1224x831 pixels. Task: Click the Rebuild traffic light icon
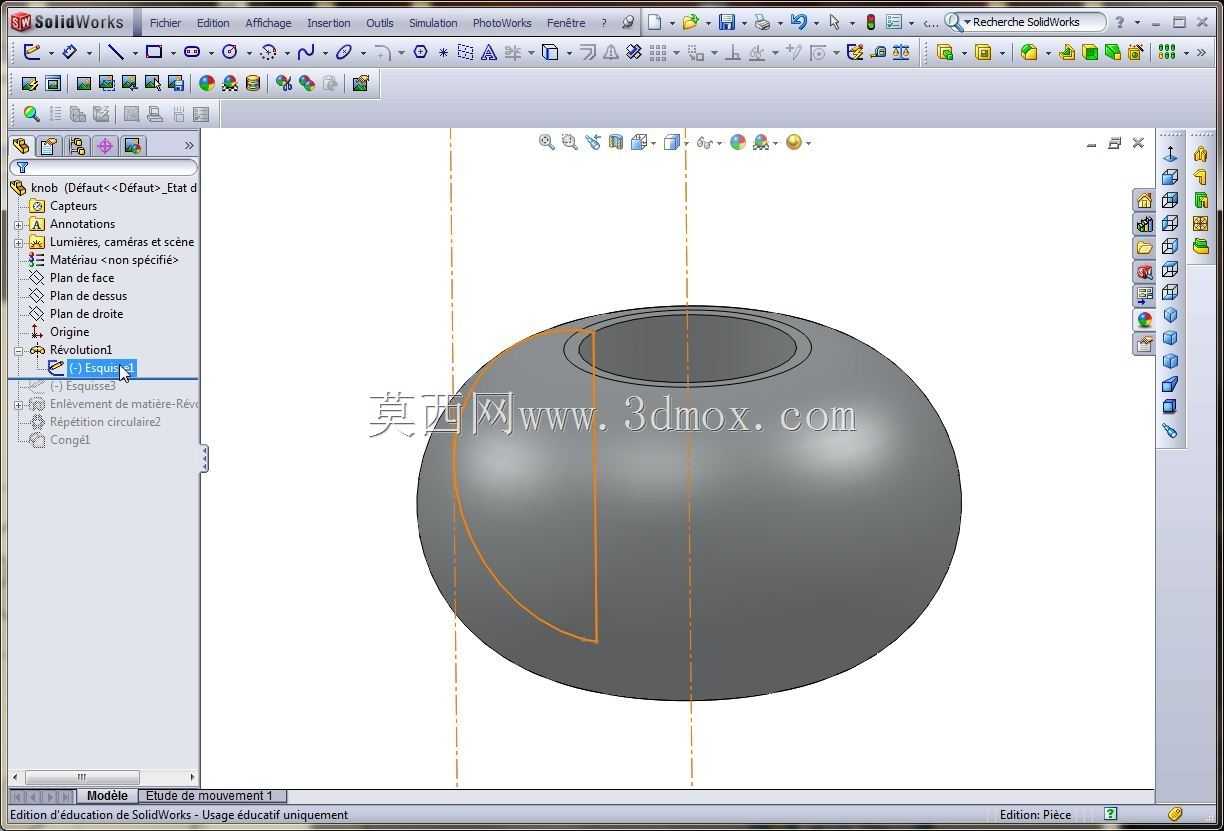[x=871, y=22]
